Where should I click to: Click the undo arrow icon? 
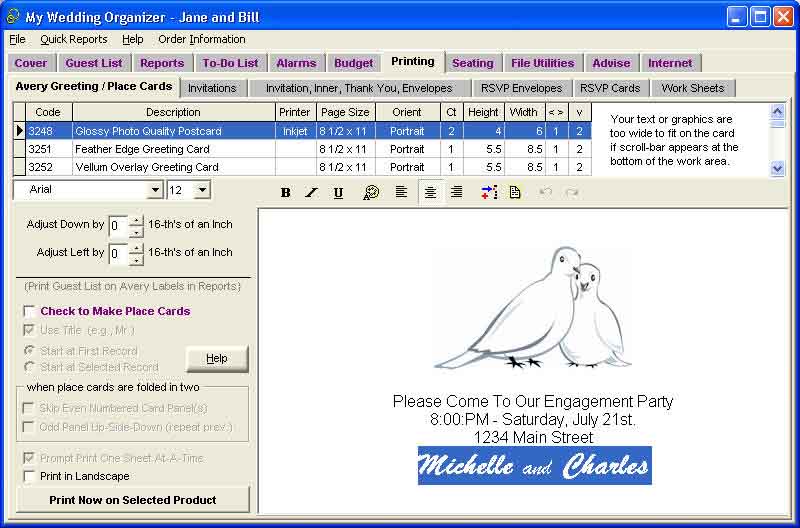pos(545,192)
